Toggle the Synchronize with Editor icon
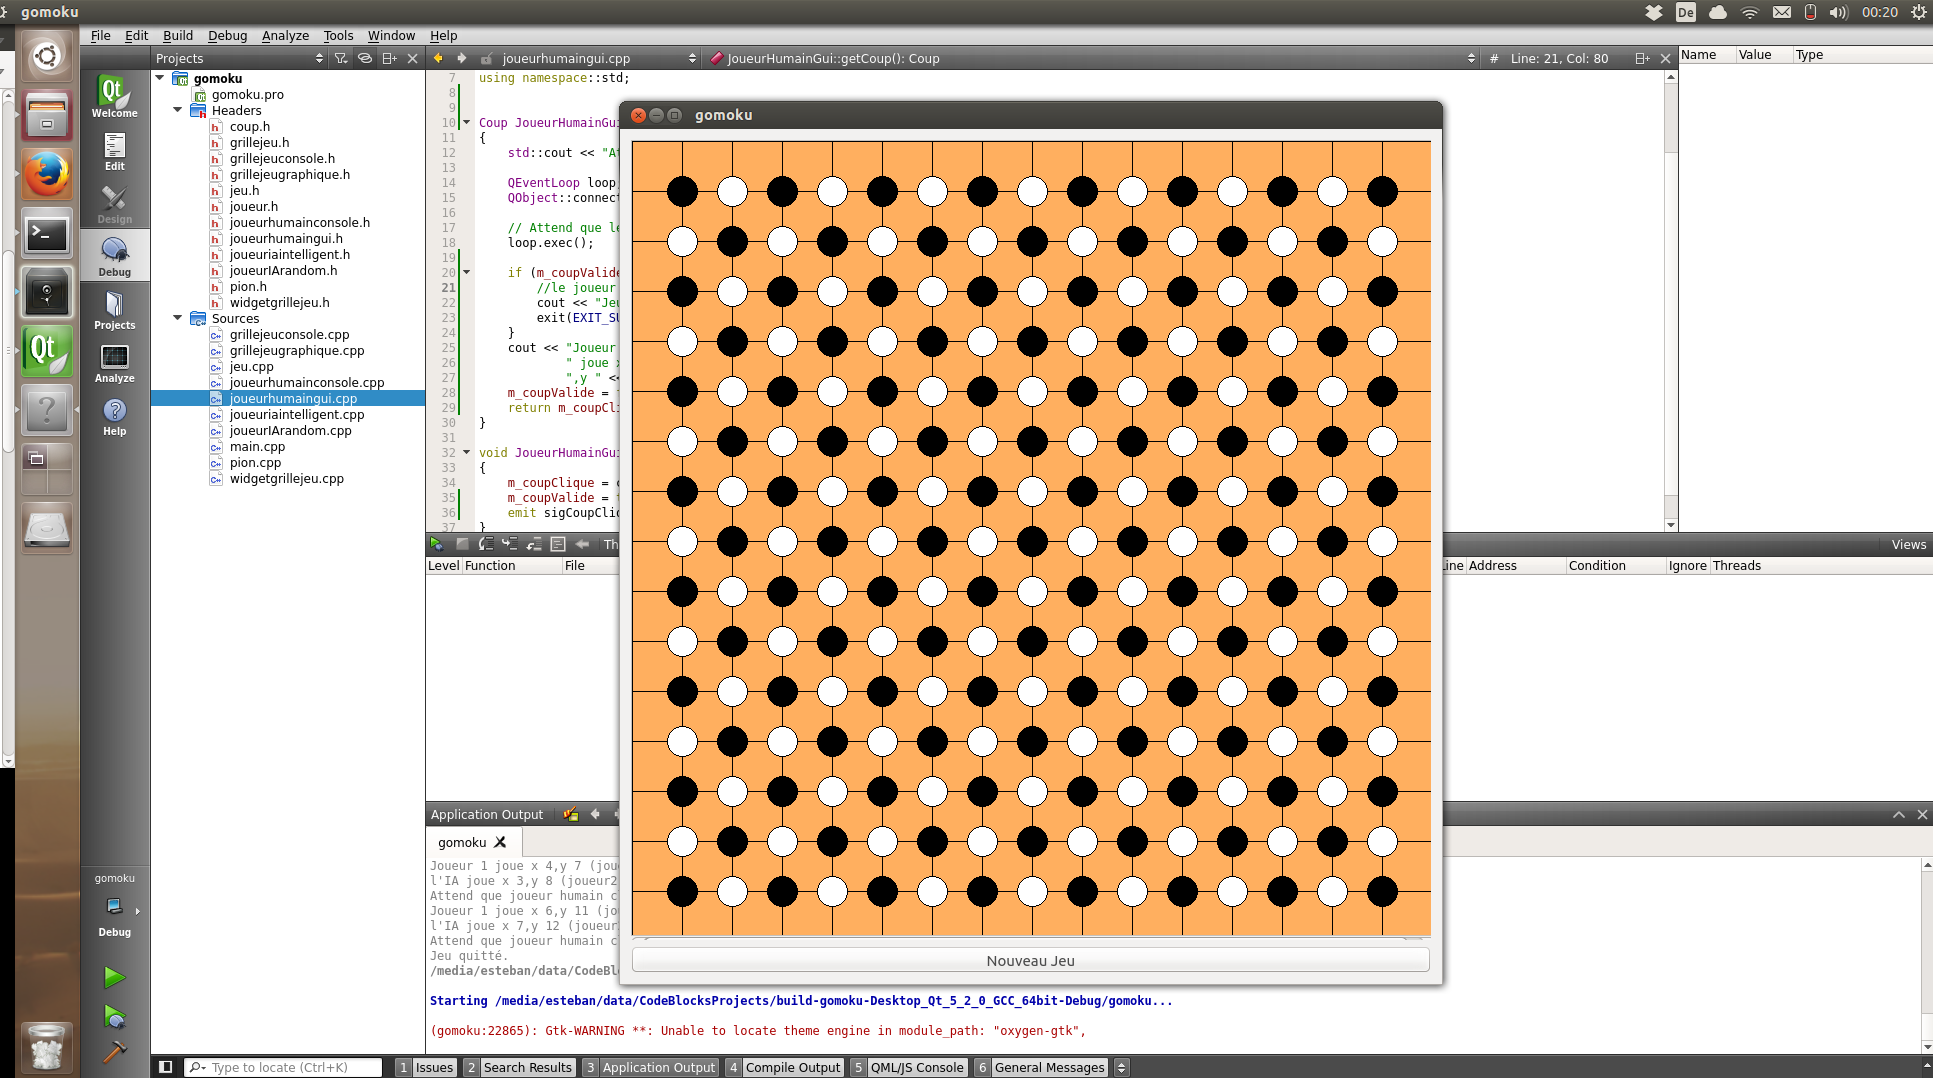Screen dimensions: 1933x1078 coord(364,58)
